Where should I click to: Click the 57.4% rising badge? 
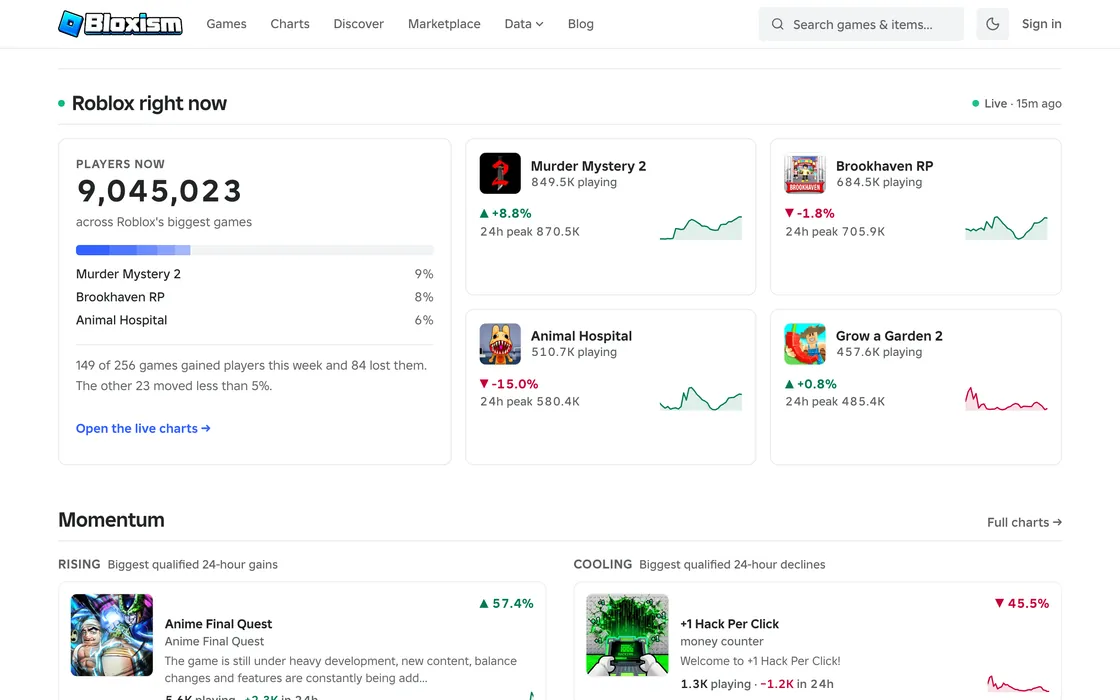pos(506,604)
